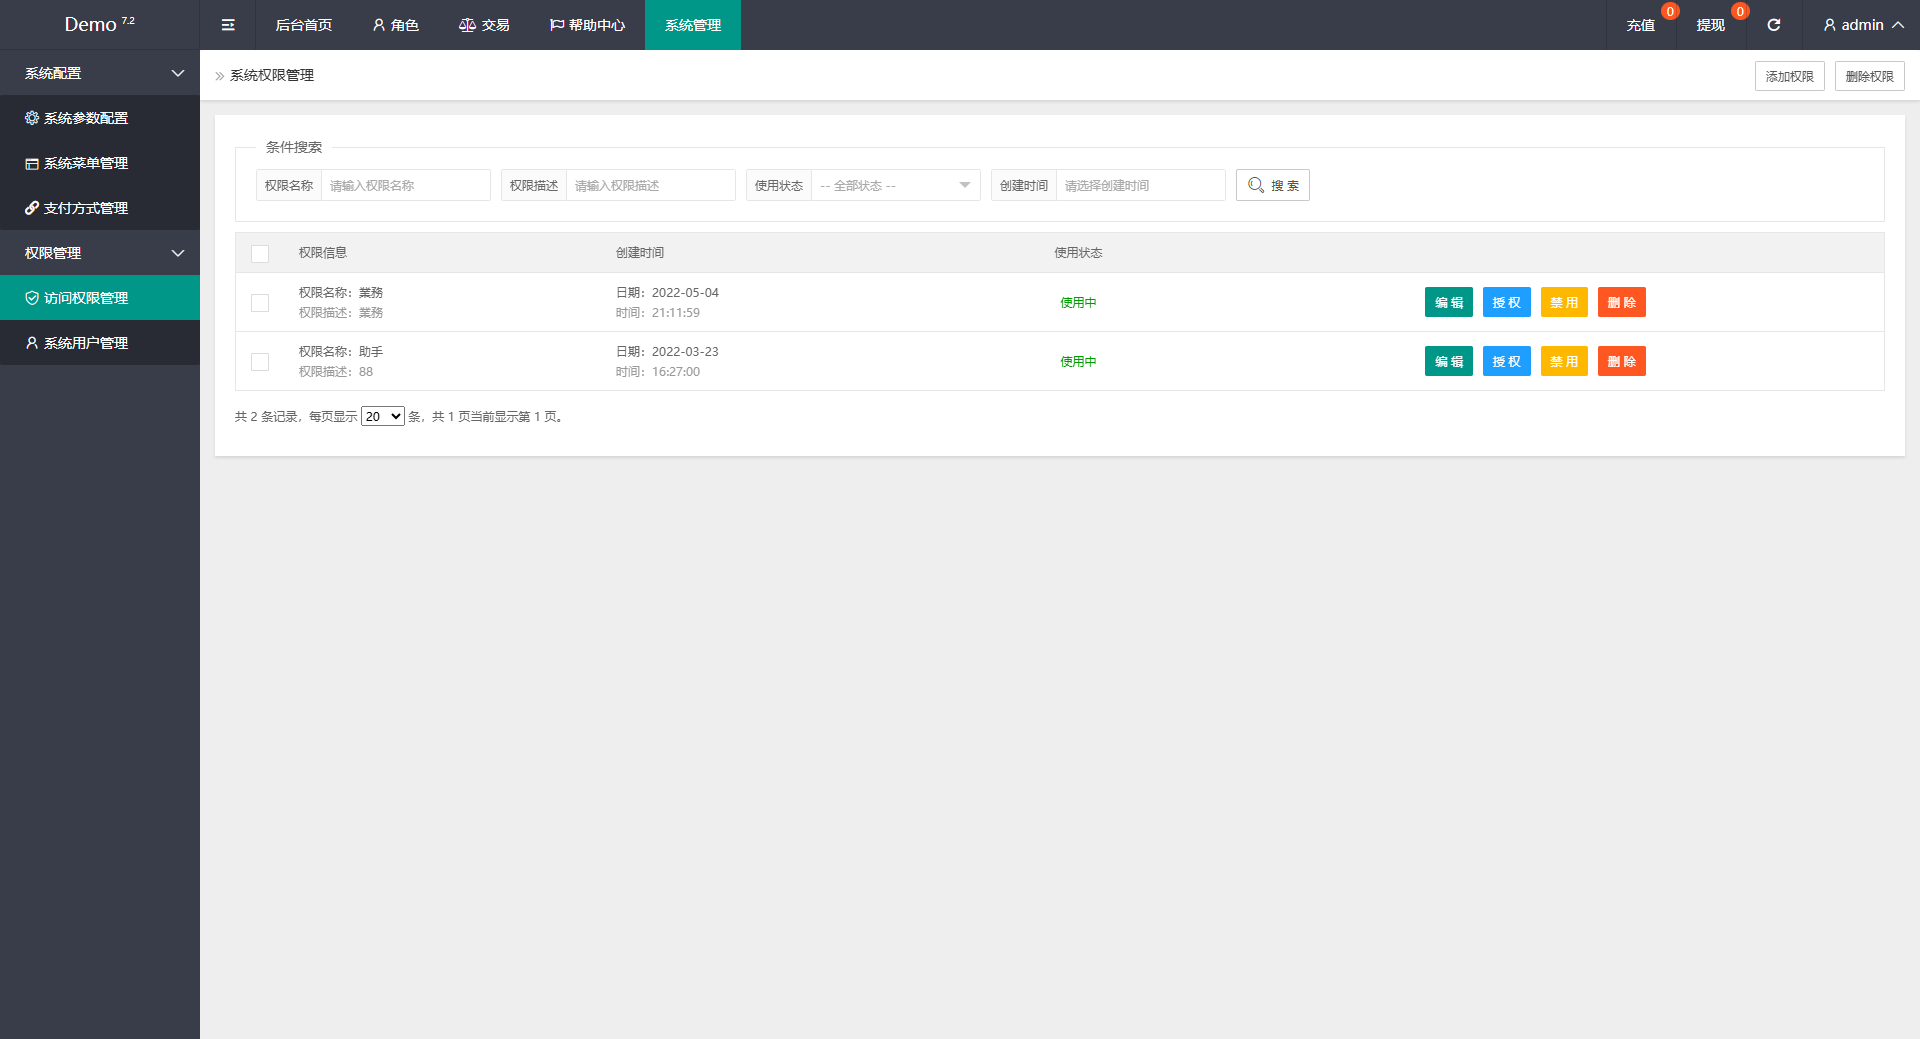Open 系统参数配置 gear icon item
Viewport: 1920px width, 1039px height.
pyautogui.click(x=85, y=118)
